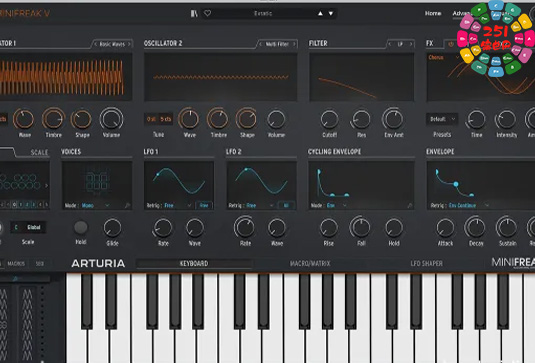Select previous Oscillator 1 type arrow
The image size is (535, 363).
[96, 44]
